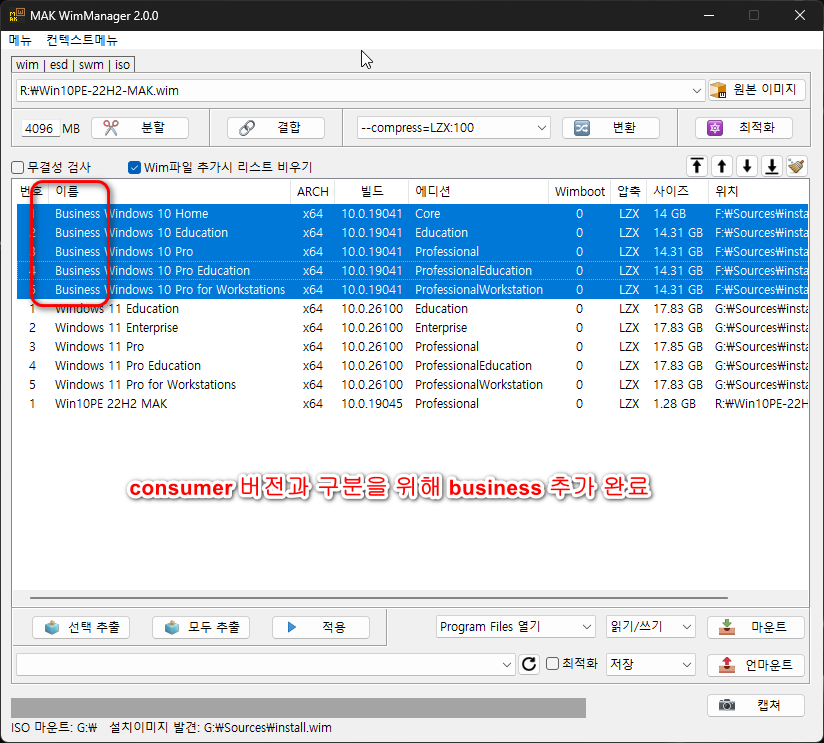Click the move-to-top arrow icon
The width and height of the screenshot is (824, 743).
pos(697,167)
